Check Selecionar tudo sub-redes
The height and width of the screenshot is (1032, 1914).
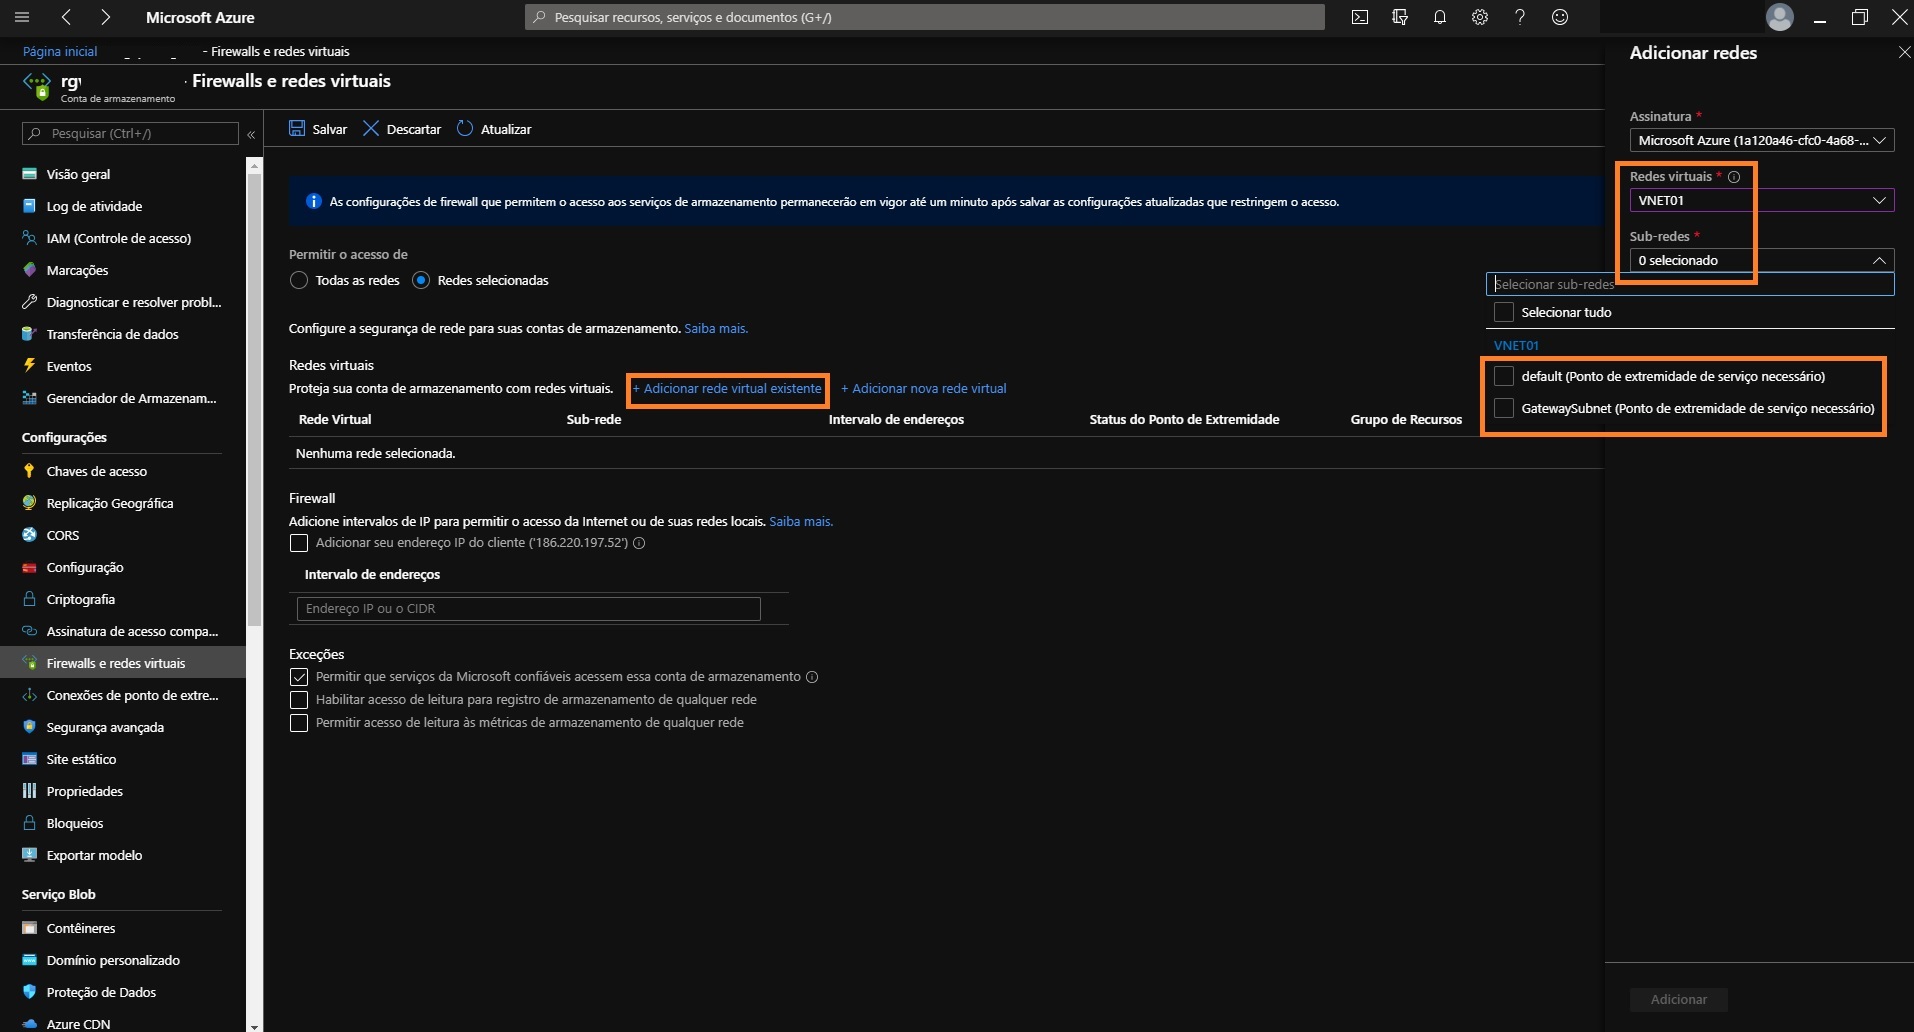pos(1503,312)
